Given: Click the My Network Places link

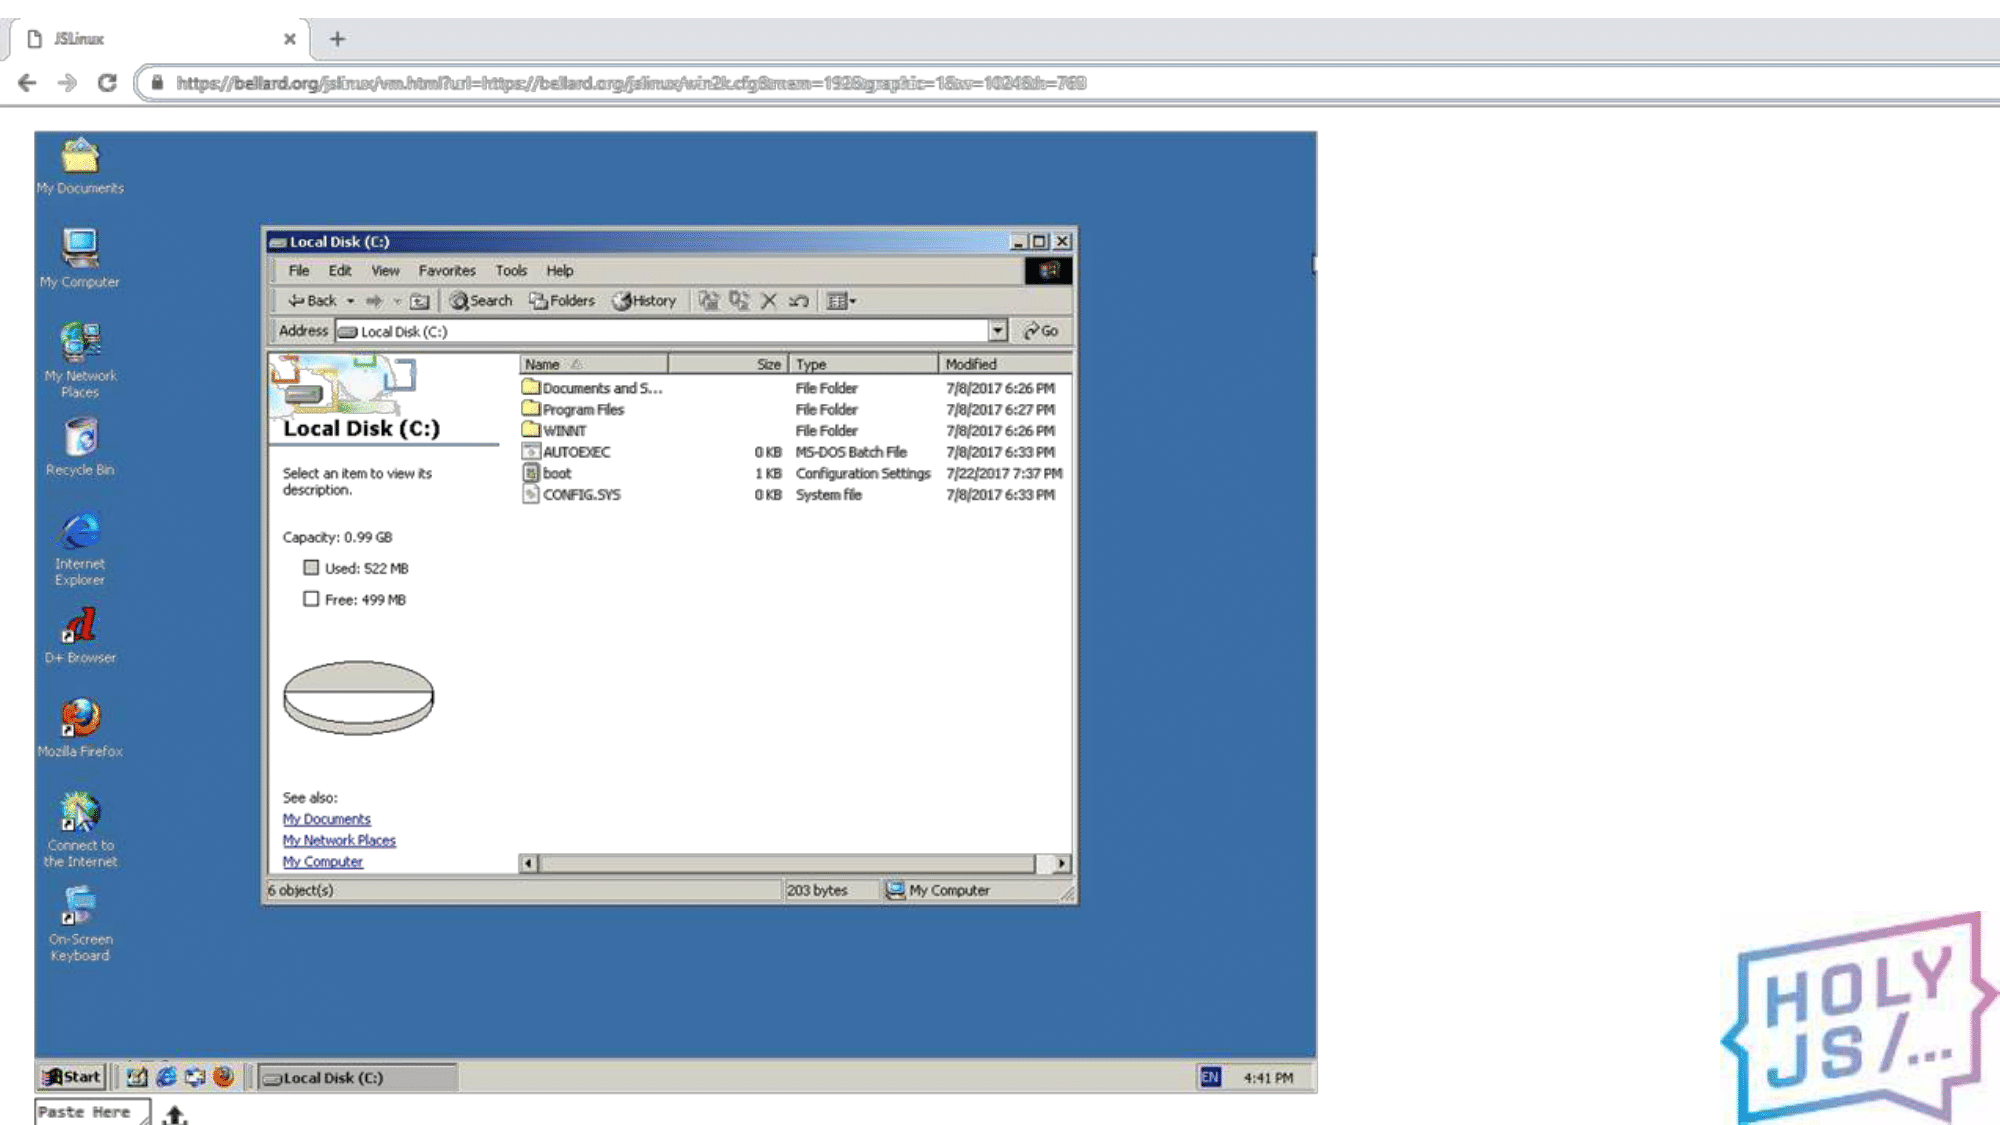Looking at the screenshot, I should pos(339,841).
